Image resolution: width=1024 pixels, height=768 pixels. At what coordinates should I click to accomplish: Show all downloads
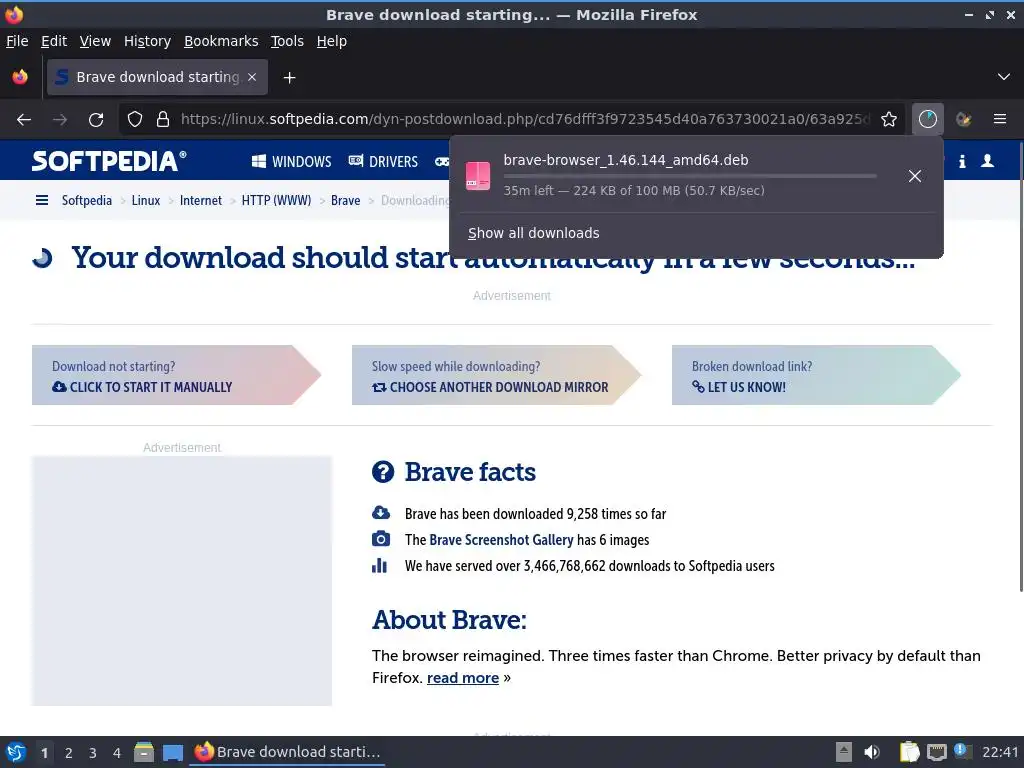tap(534, 233)
